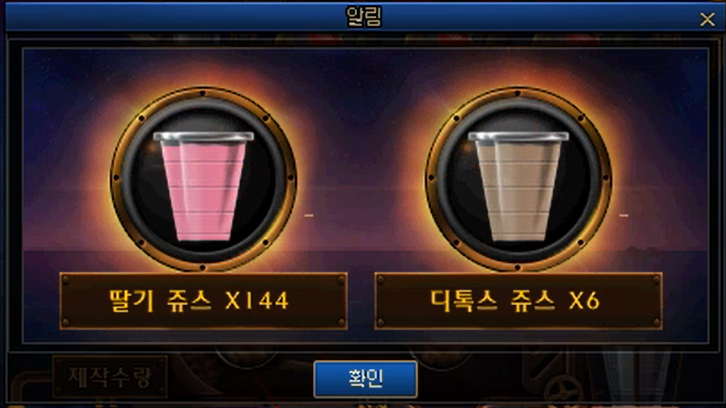Click the small dash beside detox juice porthole
726x408 pixels.
pyautogui.click(x=624, y=215)
